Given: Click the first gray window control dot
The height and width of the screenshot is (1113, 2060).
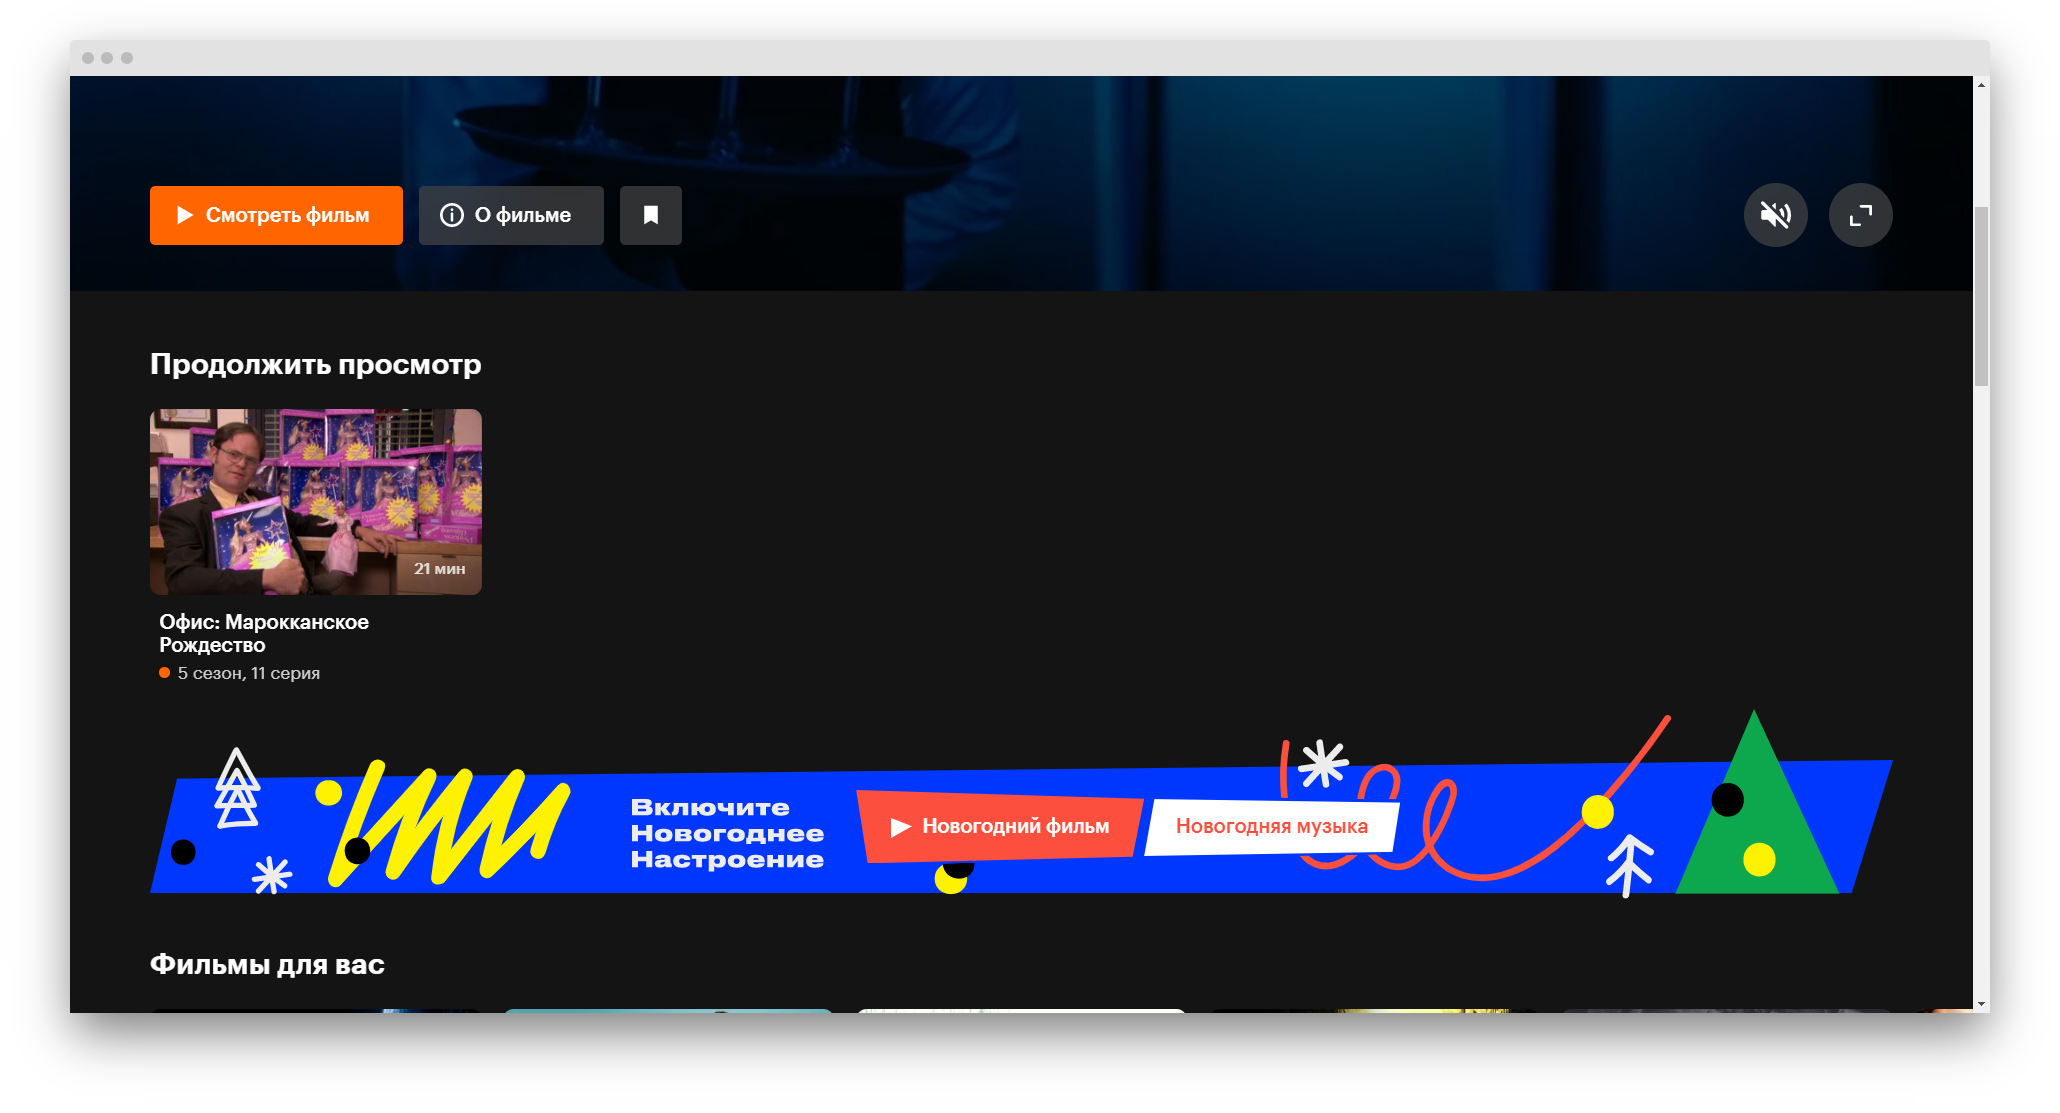Looking at the screenshot, I should point(88,58).
